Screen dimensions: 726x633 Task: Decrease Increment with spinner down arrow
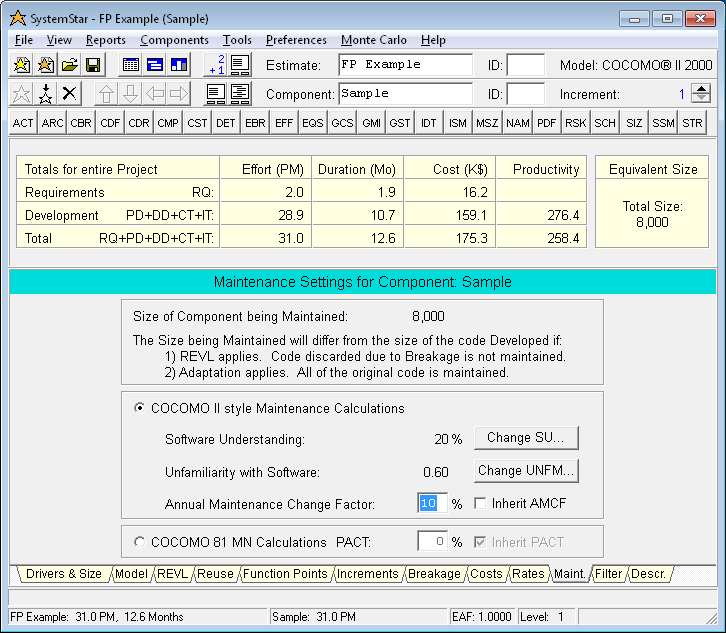click(701, 98)
